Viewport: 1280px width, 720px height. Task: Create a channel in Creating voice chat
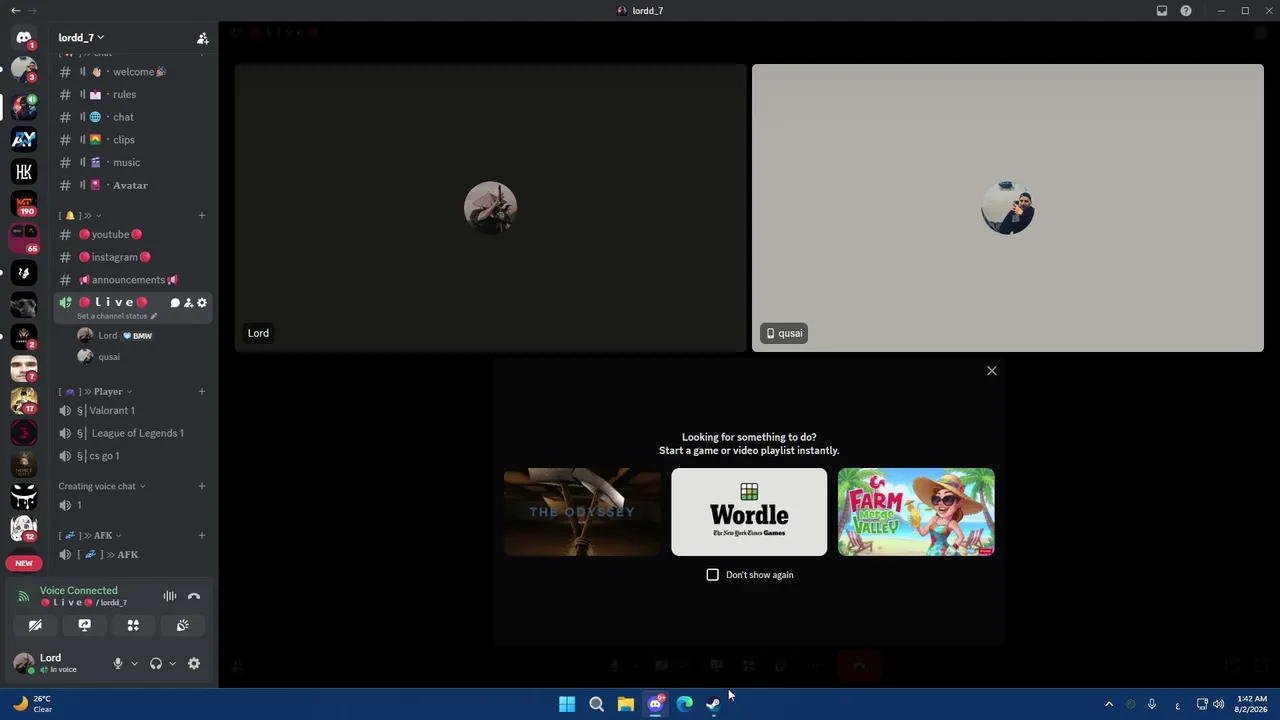pos(202,486)
